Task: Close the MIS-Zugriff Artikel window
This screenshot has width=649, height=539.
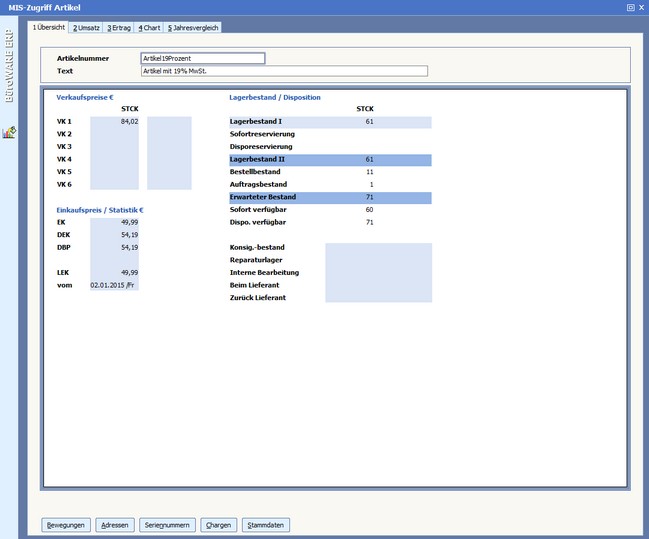Action: click(x=641, y=7)
